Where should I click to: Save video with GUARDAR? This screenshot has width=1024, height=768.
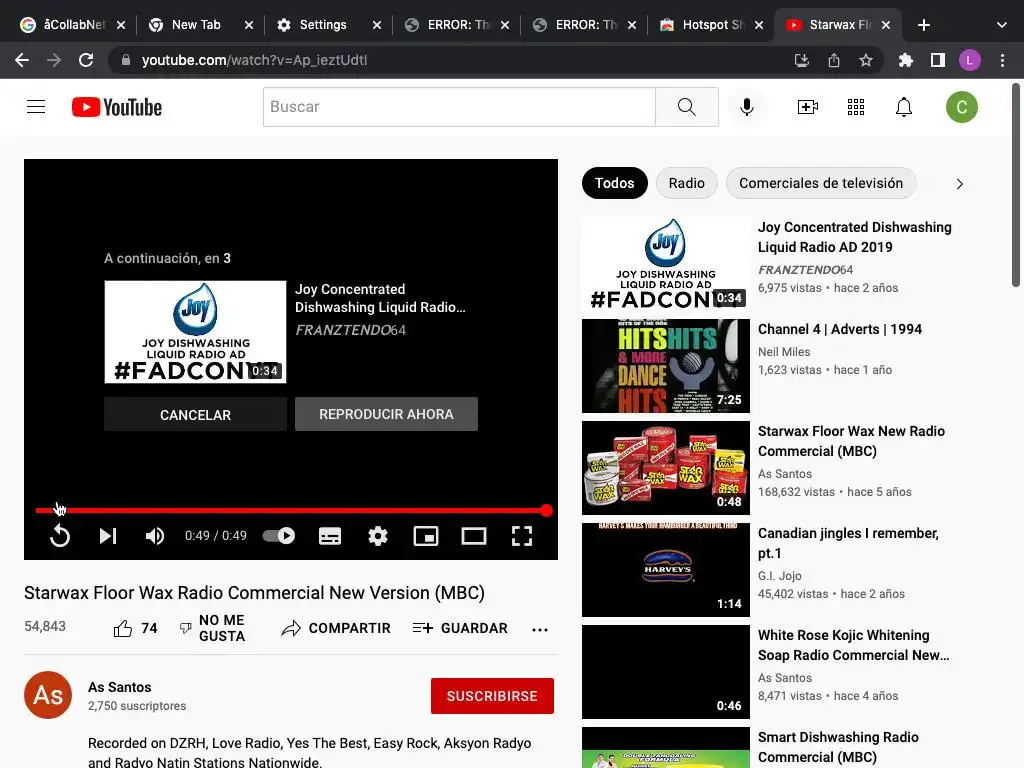(x=460, y=628)
